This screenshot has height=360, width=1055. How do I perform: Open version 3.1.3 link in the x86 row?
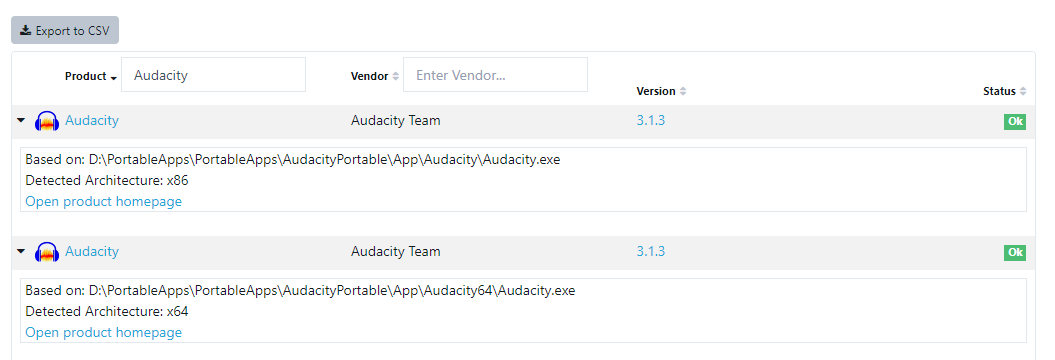pos(651,120)
